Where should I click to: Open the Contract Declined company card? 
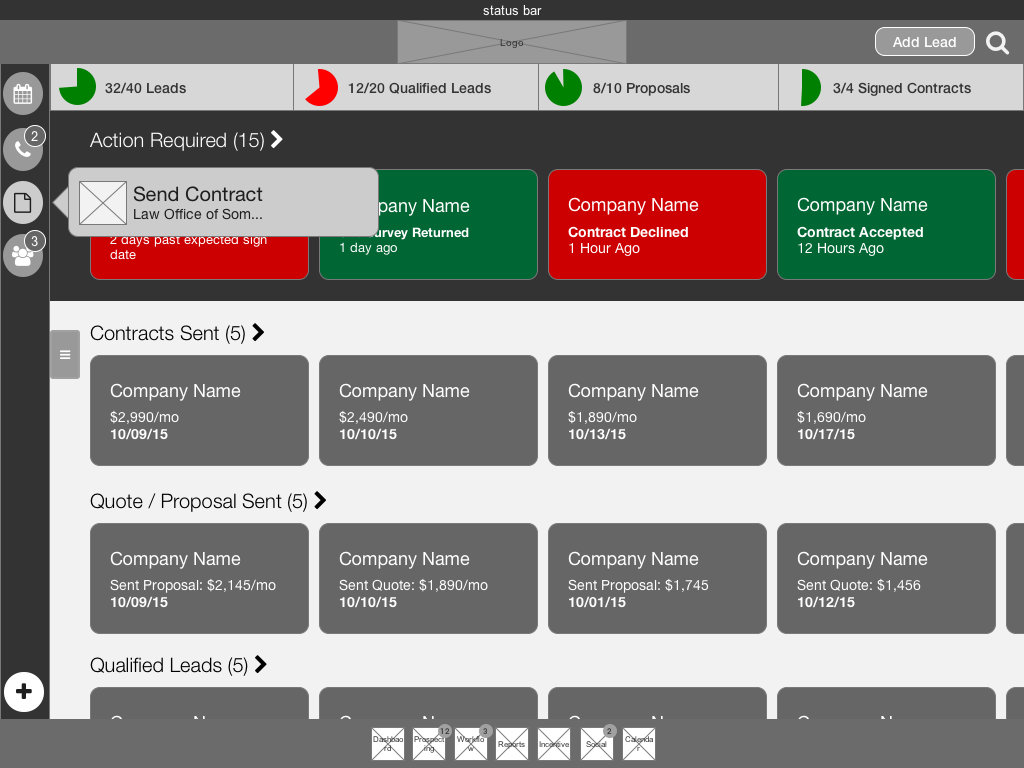(x=657, y=225)
